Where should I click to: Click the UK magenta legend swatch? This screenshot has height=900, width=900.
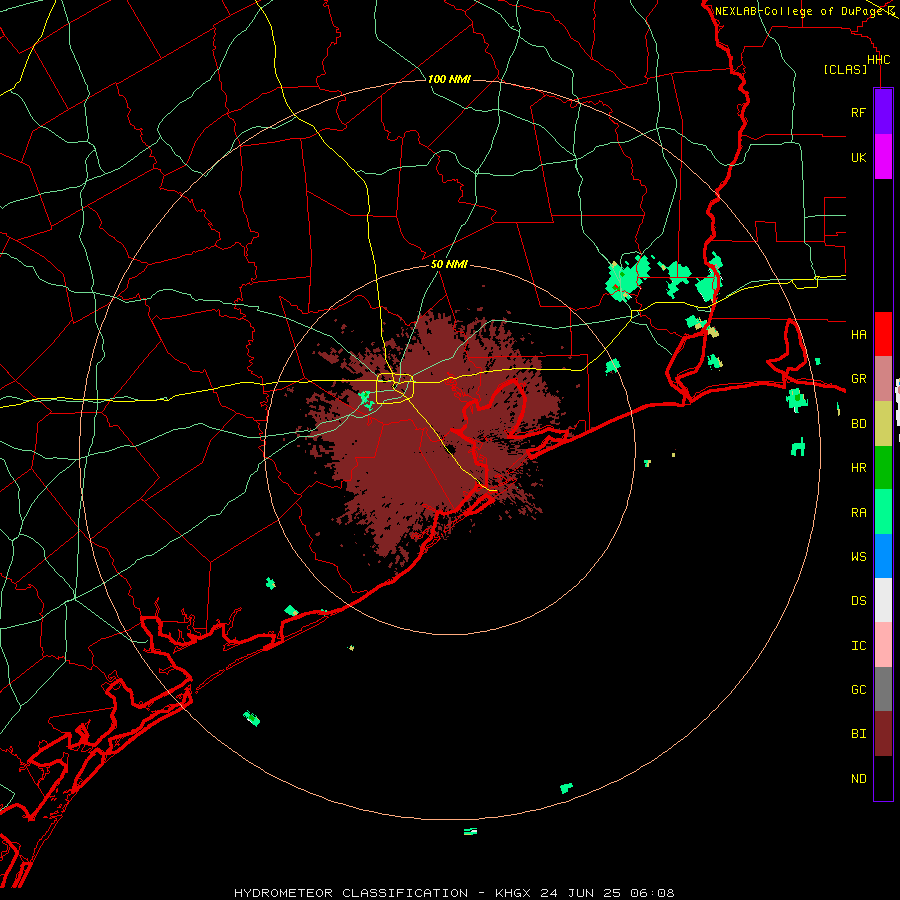click(883, 157)
